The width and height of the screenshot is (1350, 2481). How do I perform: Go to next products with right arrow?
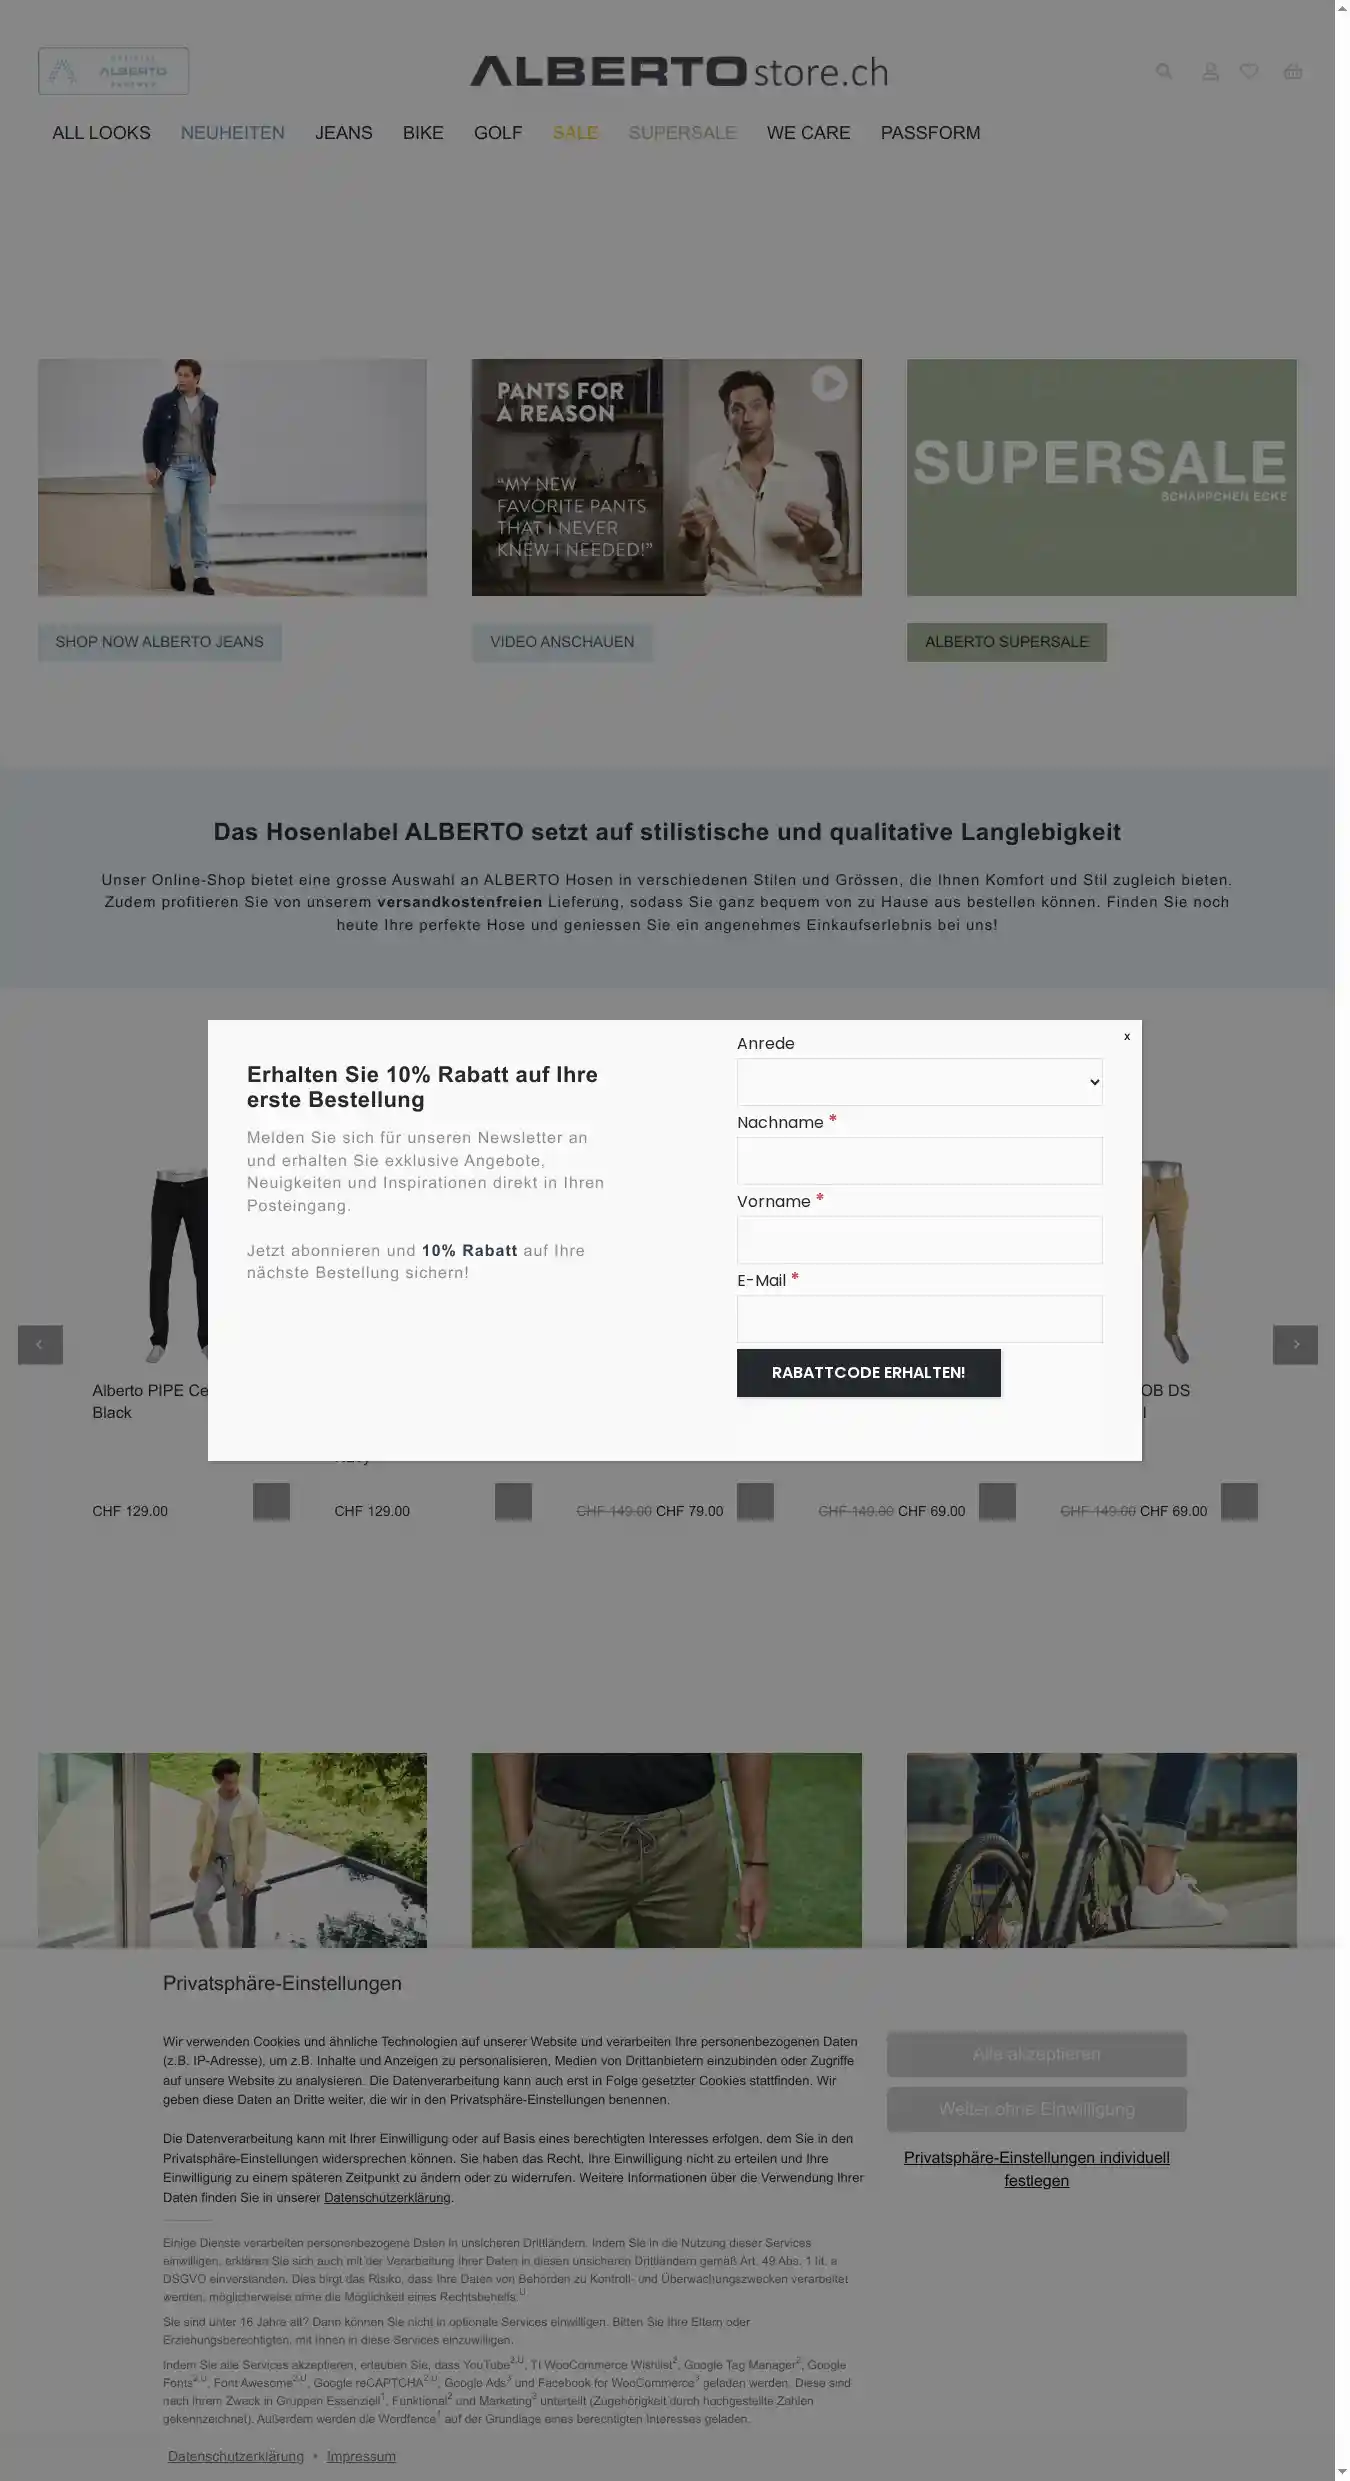[1295, 1345]
